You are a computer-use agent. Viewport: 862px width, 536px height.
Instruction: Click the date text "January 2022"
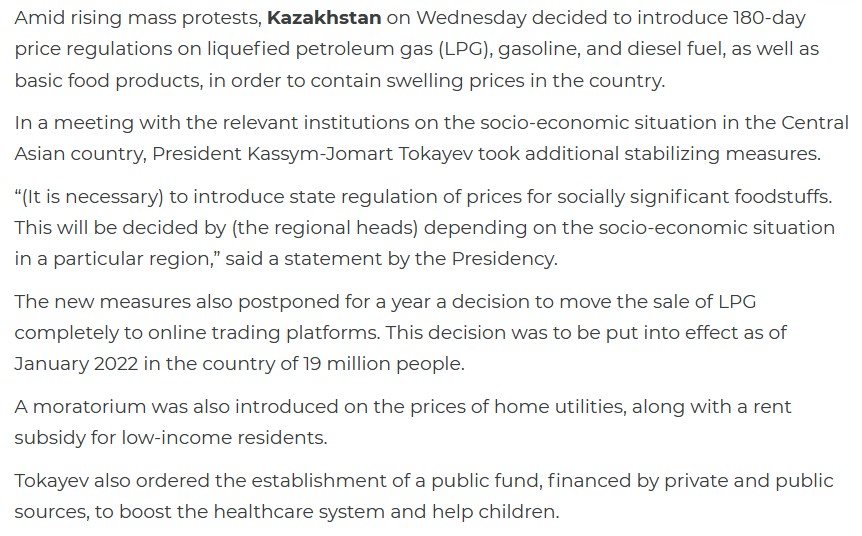click(75, 362)
